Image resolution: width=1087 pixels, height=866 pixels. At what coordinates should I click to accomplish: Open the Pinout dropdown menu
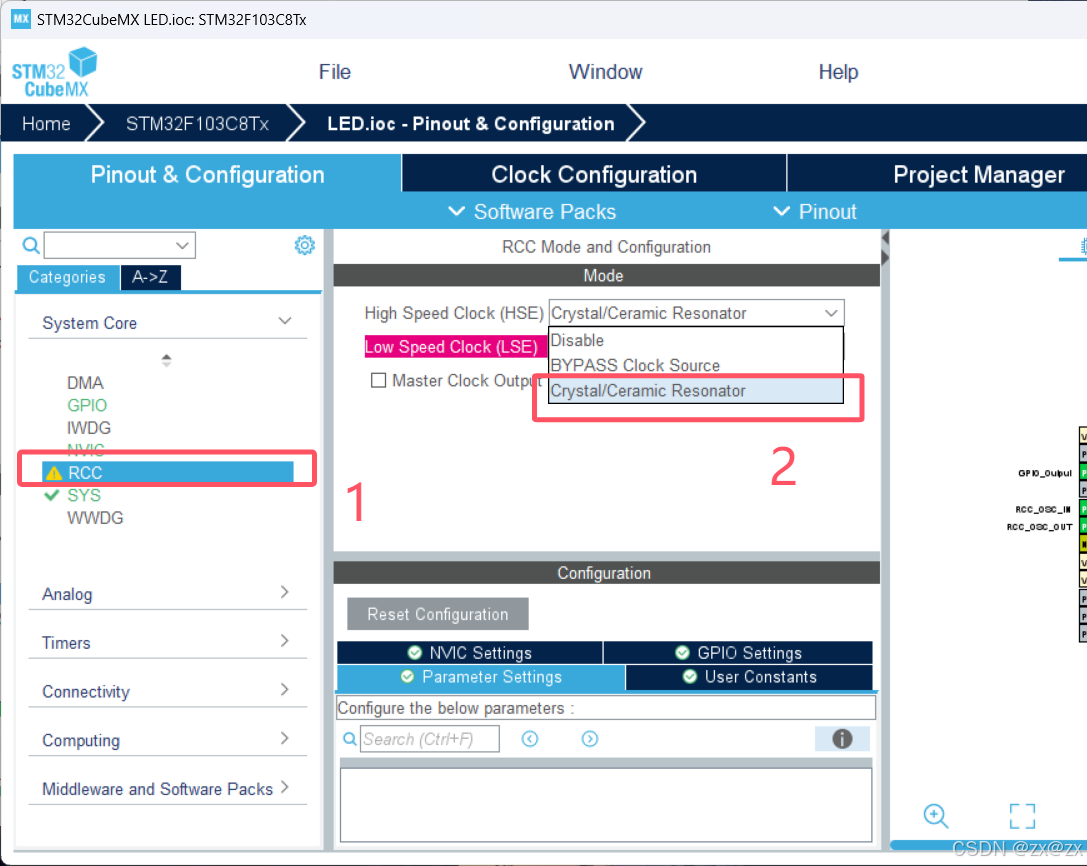point(815,211)
